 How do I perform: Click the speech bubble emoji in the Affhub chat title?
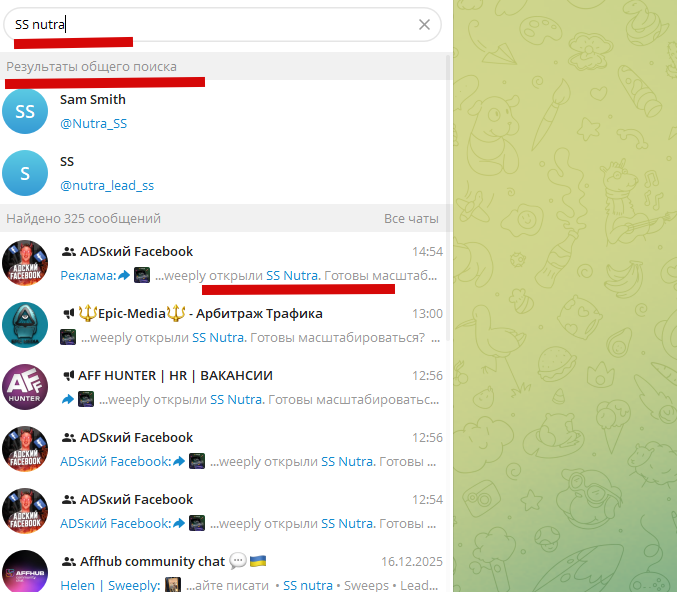pos(238,561)
